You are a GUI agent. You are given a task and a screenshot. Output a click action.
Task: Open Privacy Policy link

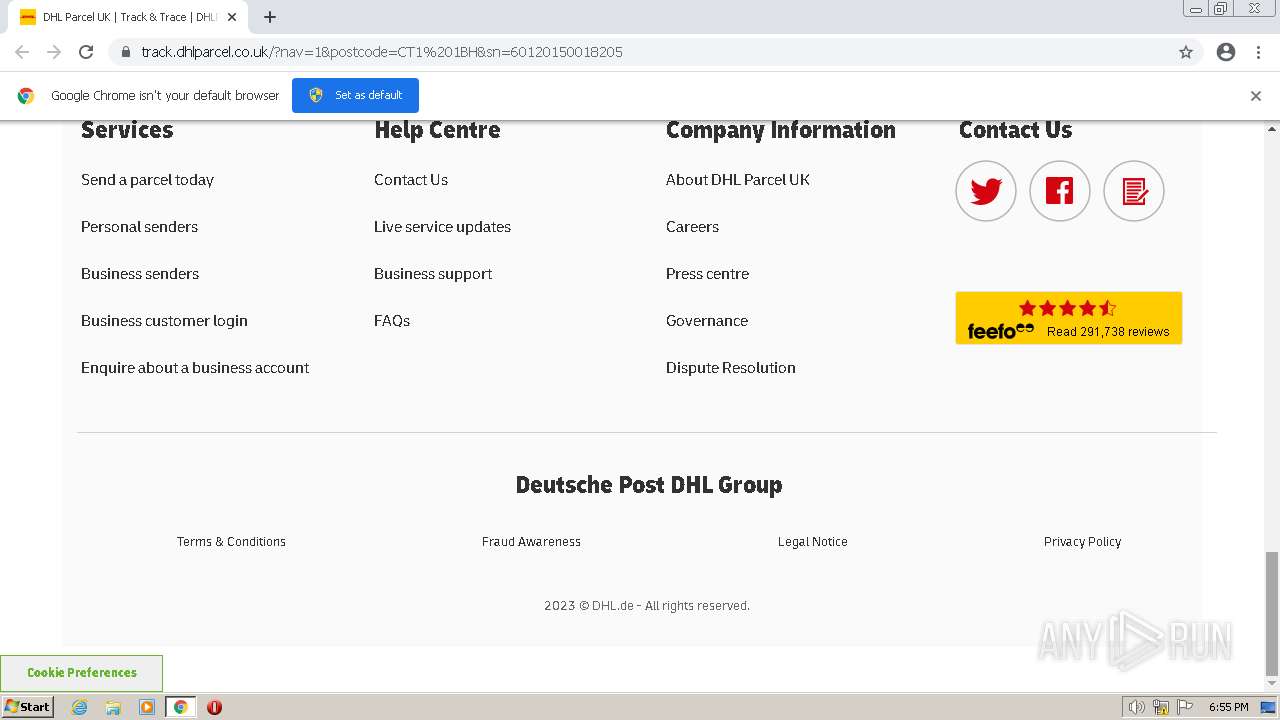(x=1082, y=542)
